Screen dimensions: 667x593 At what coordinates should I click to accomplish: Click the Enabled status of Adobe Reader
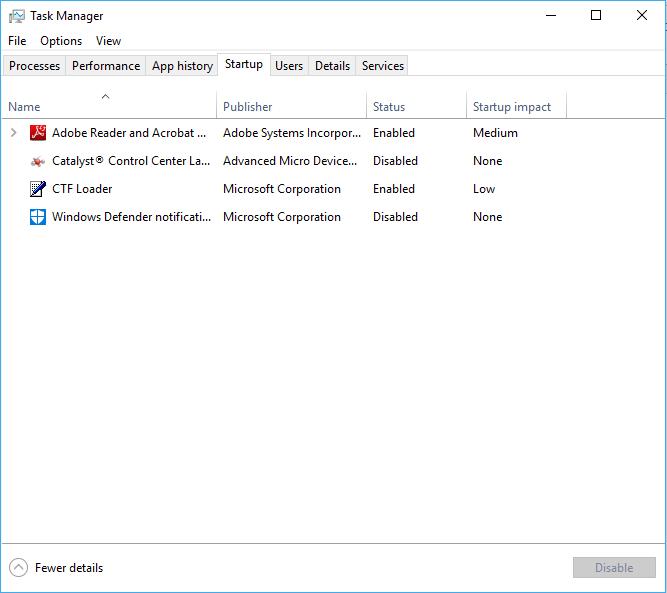[394, 133]
